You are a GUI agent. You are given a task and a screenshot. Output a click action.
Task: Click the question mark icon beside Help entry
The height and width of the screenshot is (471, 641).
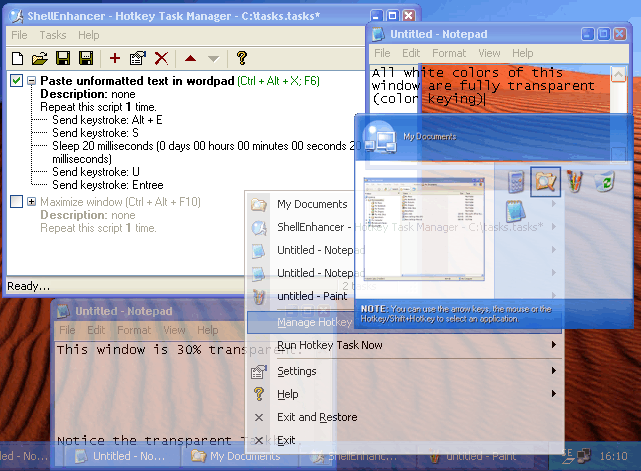pyautogui.click(x=259, y=394)
